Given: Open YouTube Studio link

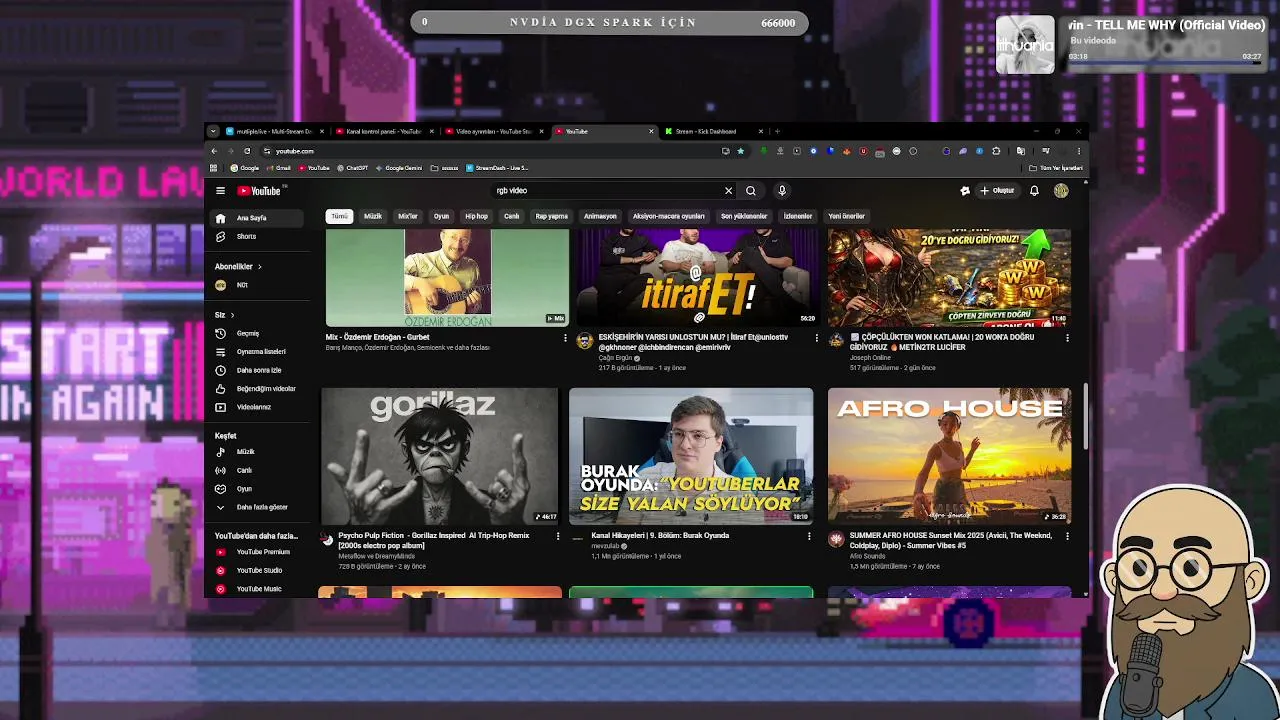Looking at the screenshot, I should tap(258, 570).
